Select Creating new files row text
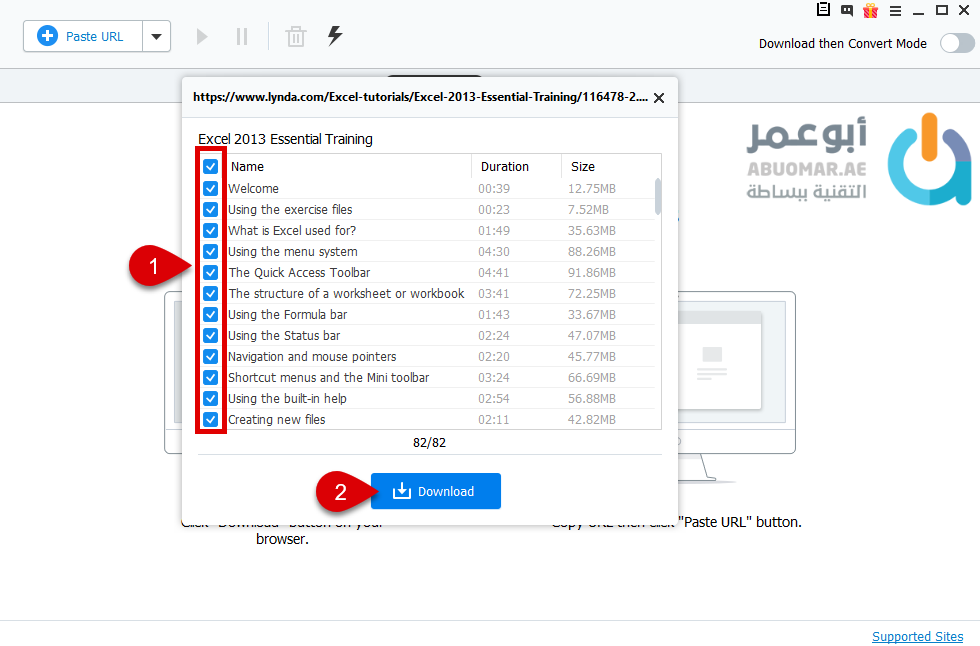This screenshot has height=646, width=980. tap(276, 419)
